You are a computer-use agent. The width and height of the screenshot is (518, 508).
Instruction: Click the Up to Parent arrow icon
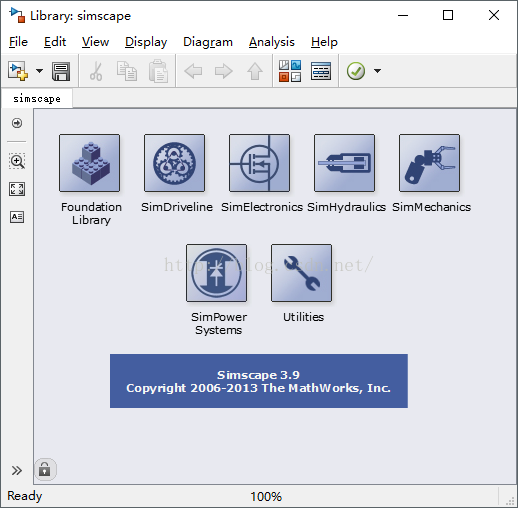[x=255, y=71]
